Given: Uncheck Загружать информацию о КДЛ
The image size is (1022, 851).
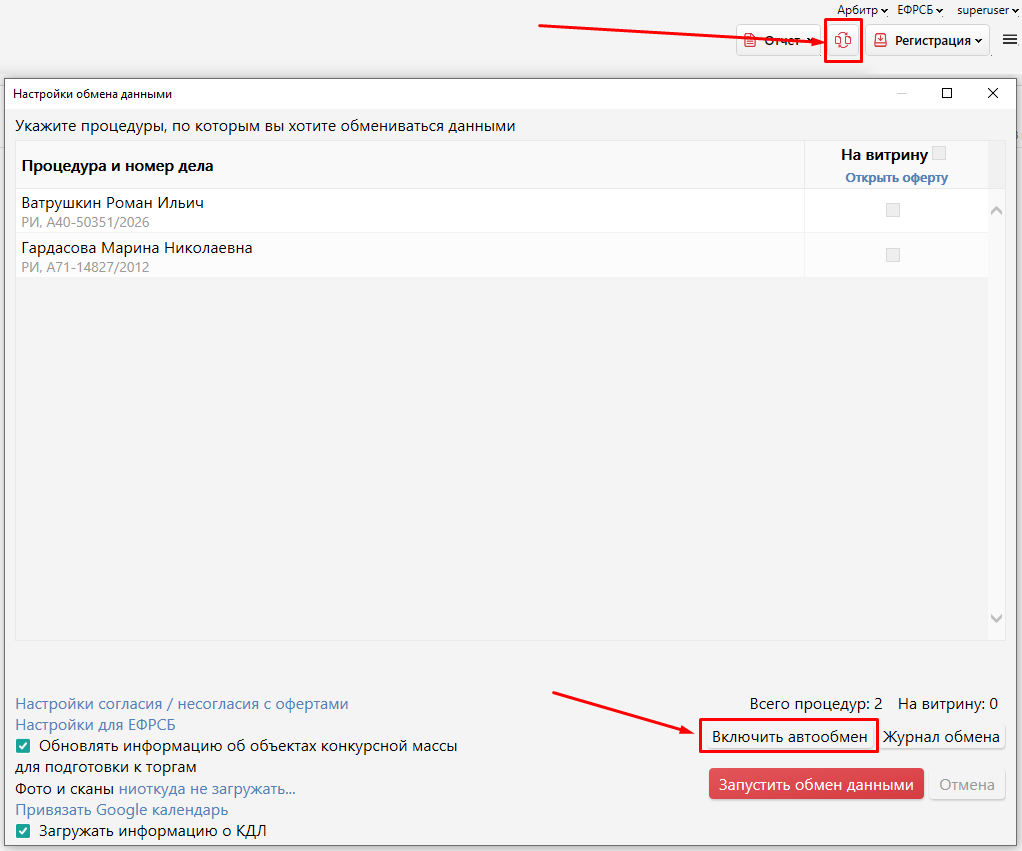Looking at the screenshot, I should pos(23,831).
